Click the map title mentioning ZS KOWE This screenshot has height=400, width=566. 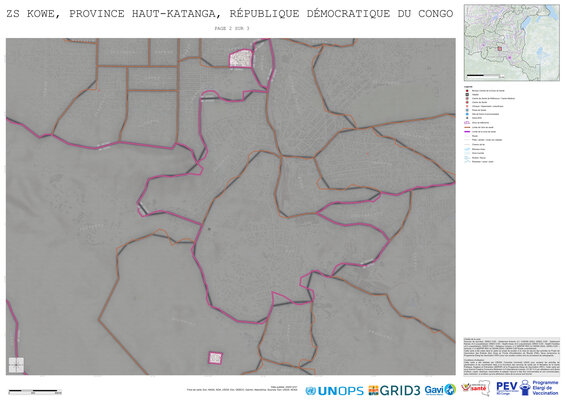coord(230,14)
